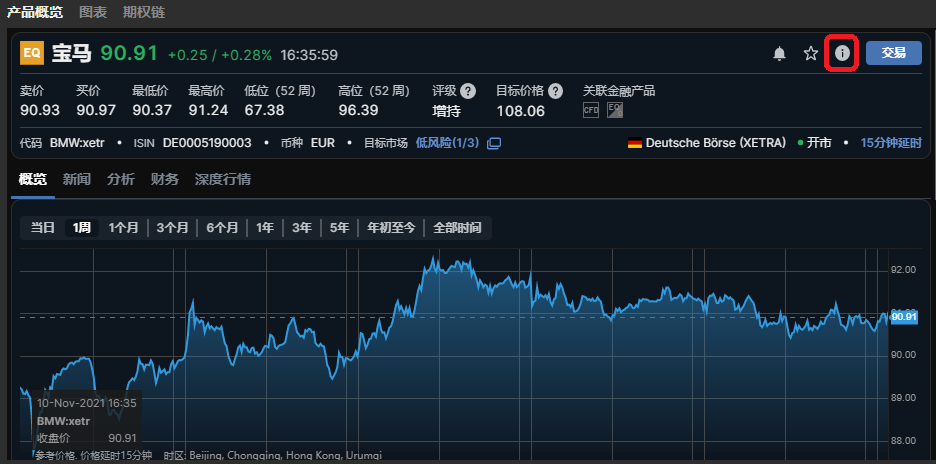This screenshot has height=464, width=936.
Task: Click the 最高价 value 91.24
Action: [208, 110]
